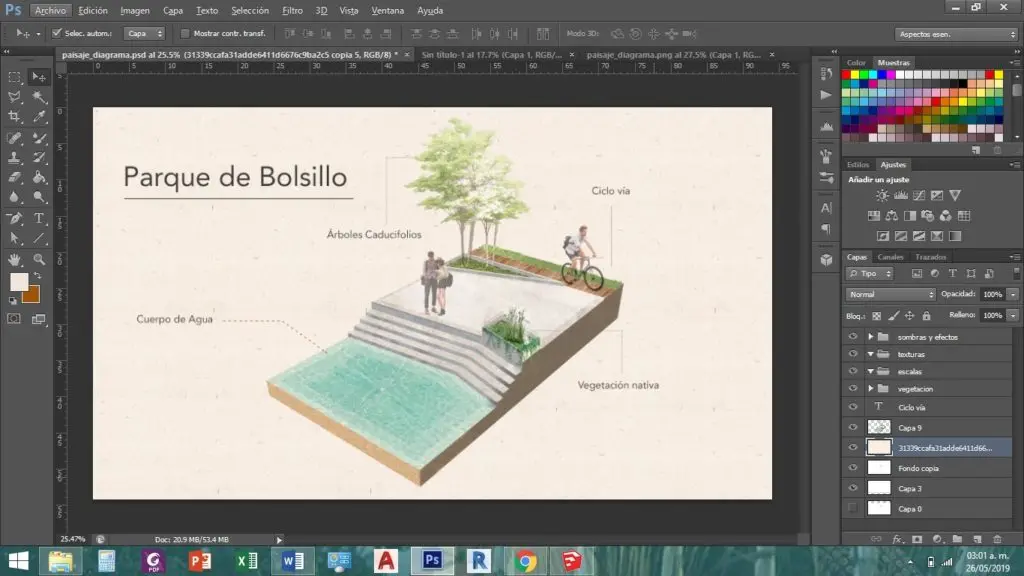This screenshot has width=1024, height=576.
Task: Switch to the Canales tab
Action: (891, 257)
